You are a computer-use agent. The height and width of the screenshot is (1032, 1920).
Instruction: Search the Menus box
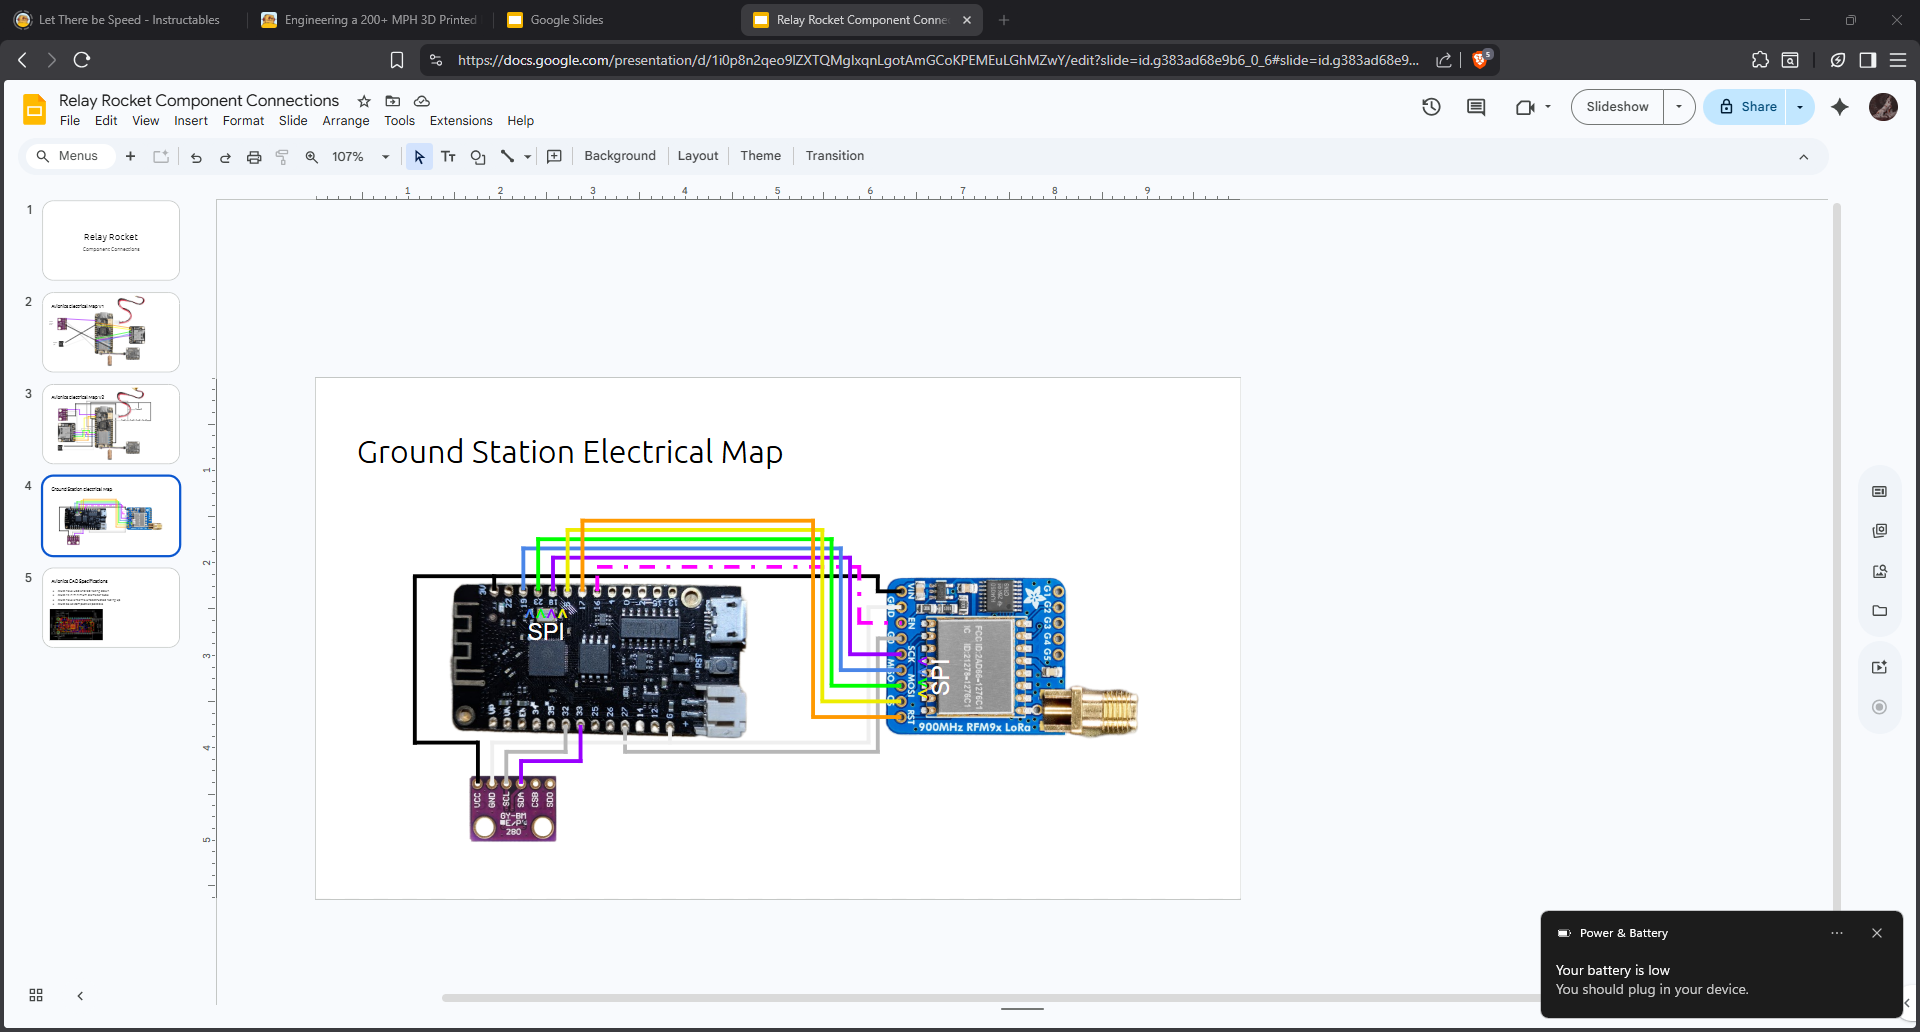pos(68,156)
